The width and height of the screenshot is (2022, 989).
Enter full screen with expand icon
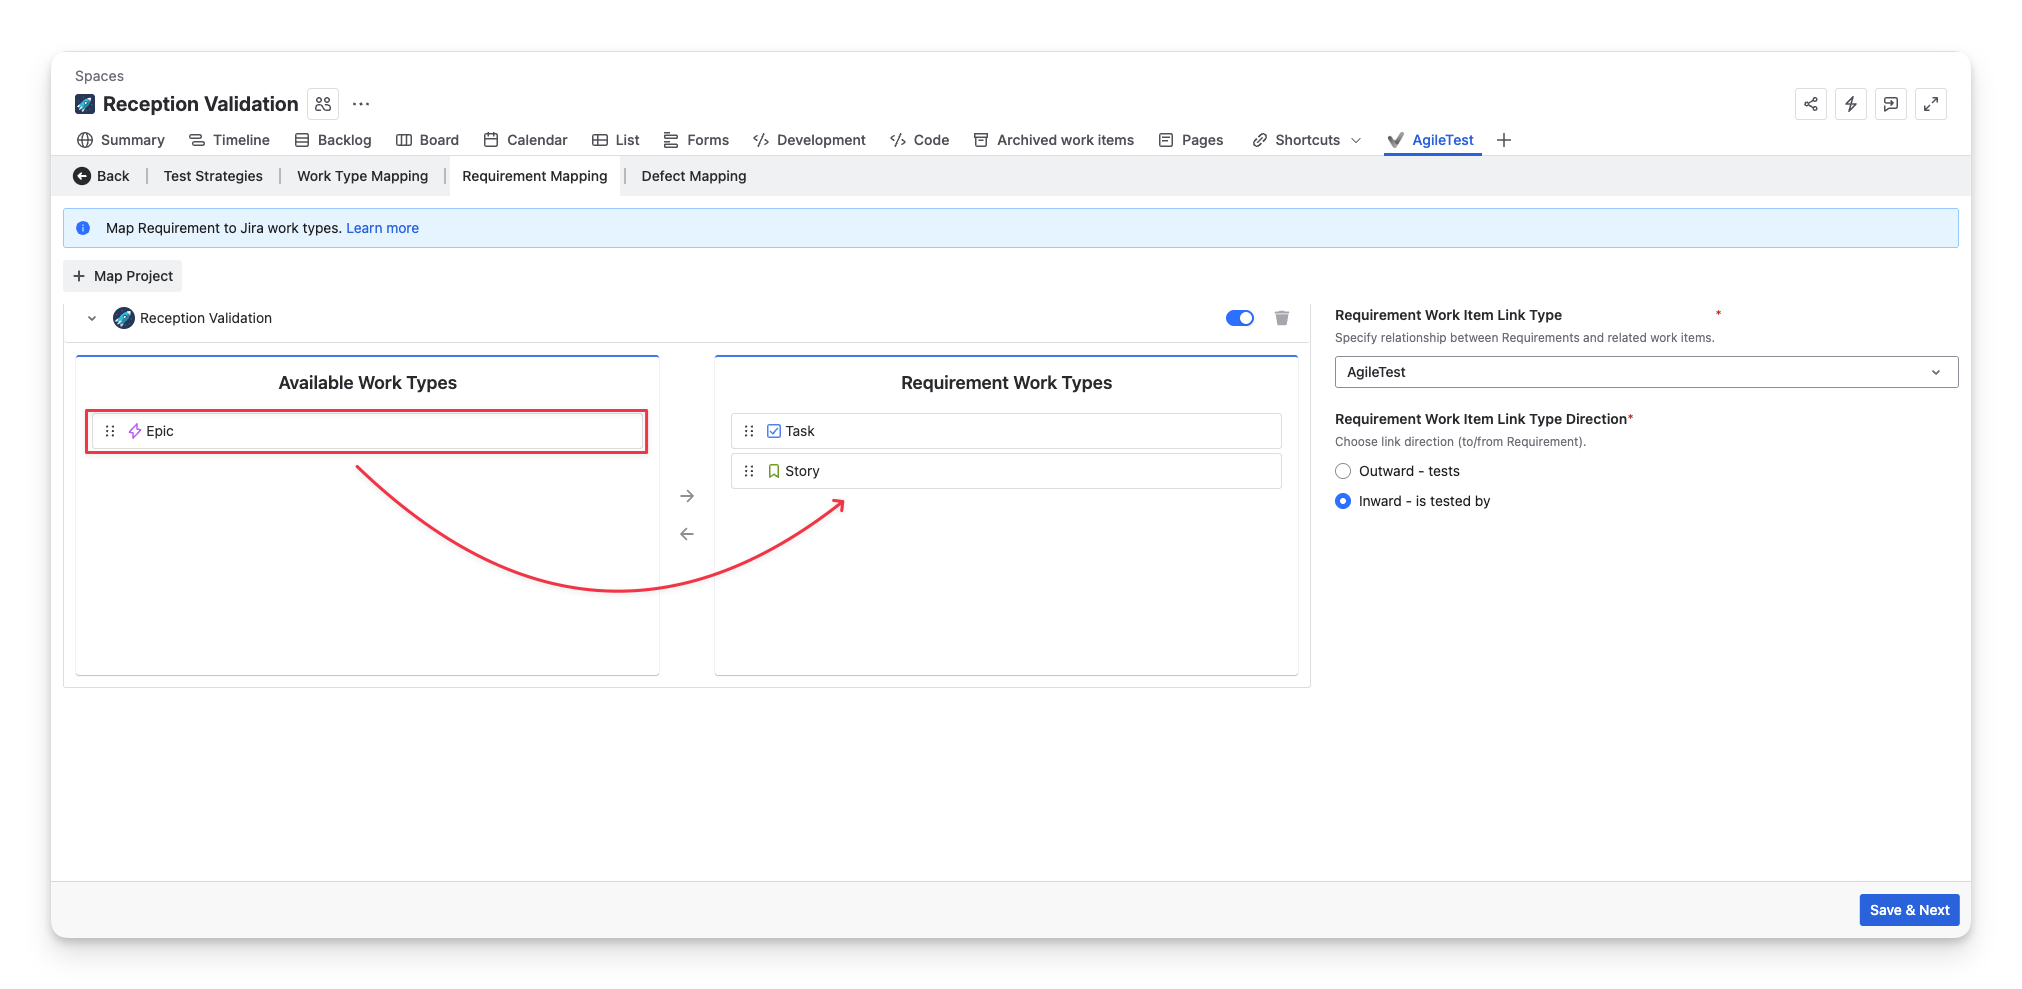(1930, 104)
